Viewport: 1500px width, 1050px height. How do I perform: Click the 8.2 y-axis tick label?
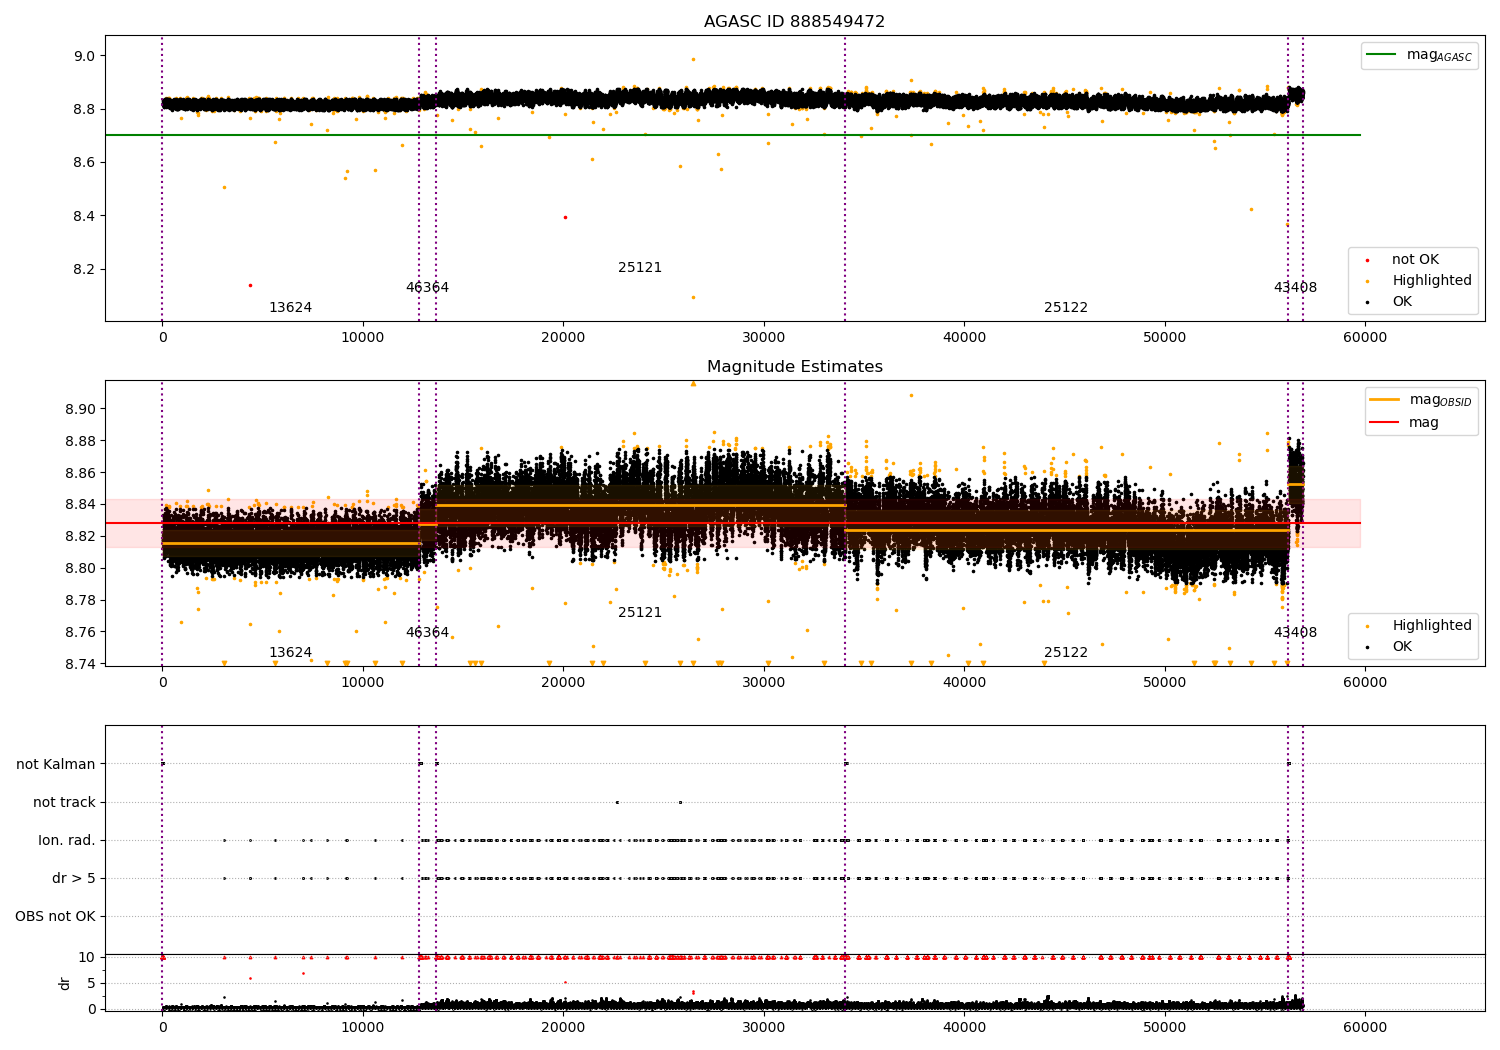[86, 270]
